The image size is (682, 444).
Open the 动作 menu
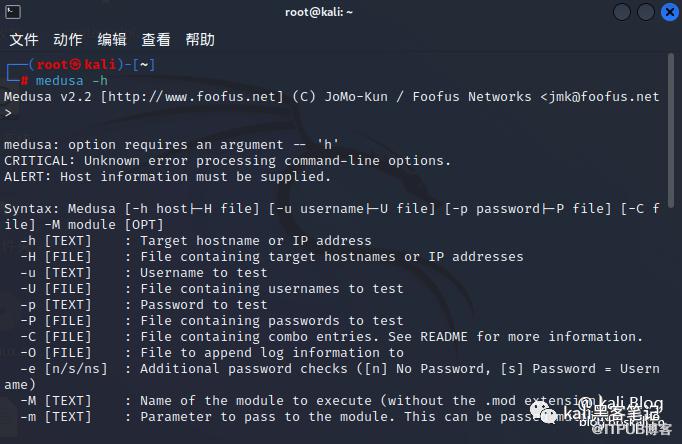(x=68, y=40)
